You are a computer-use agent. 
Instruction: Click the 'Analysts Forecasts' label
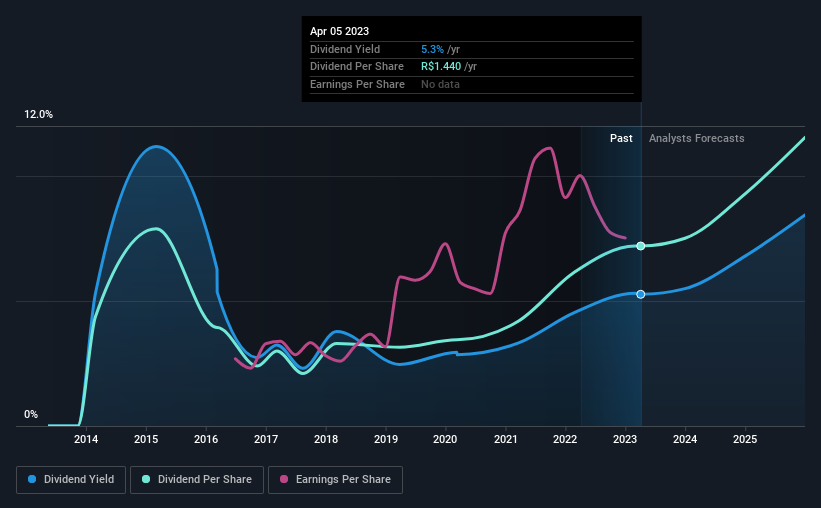coord(696,138)
